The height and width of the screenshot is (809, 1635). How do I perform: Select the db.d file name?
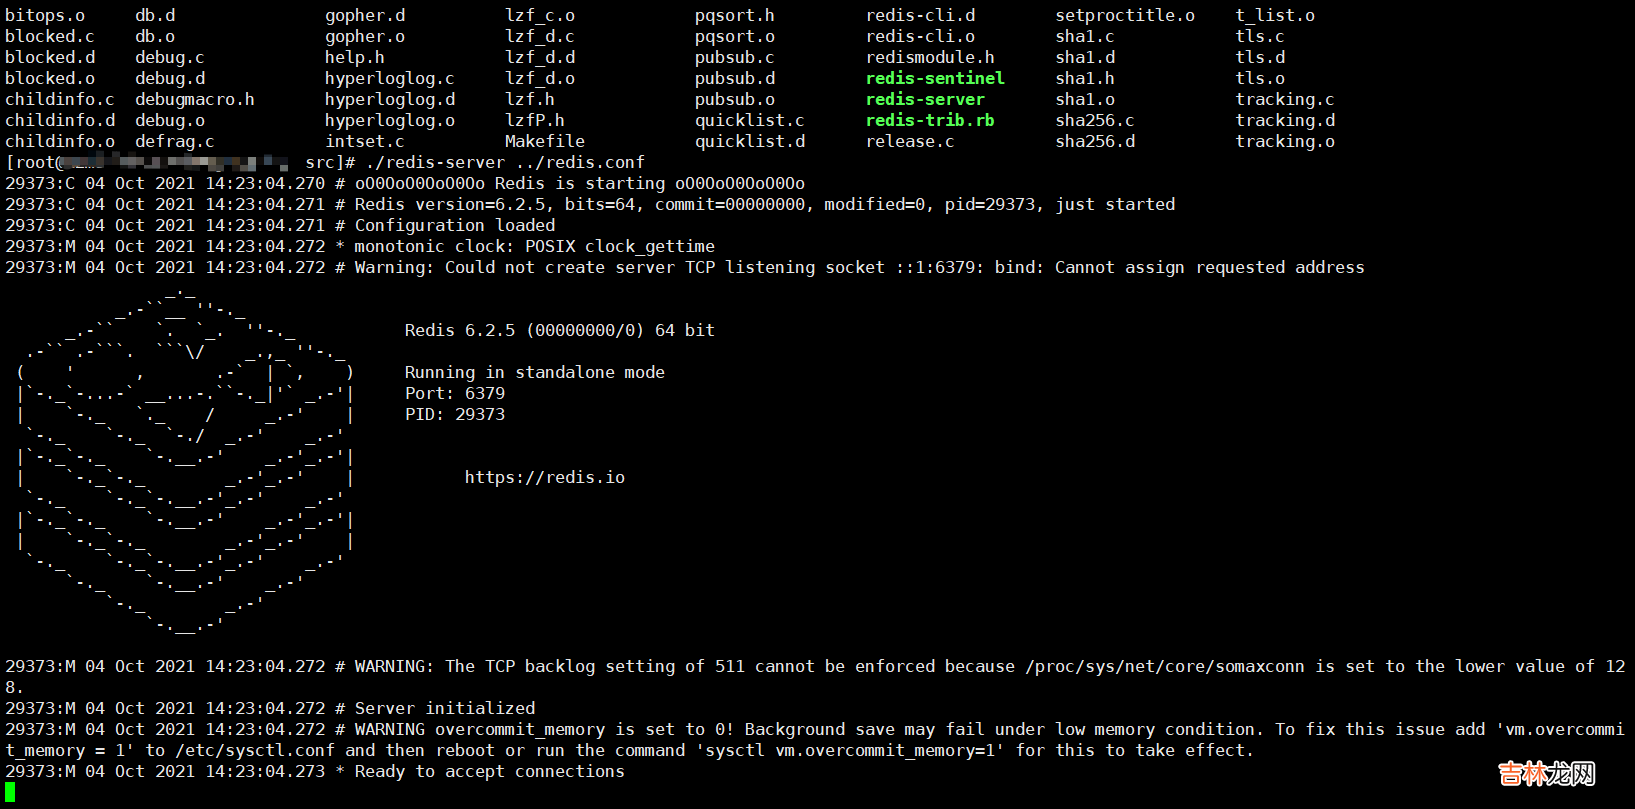coord(155,15)
